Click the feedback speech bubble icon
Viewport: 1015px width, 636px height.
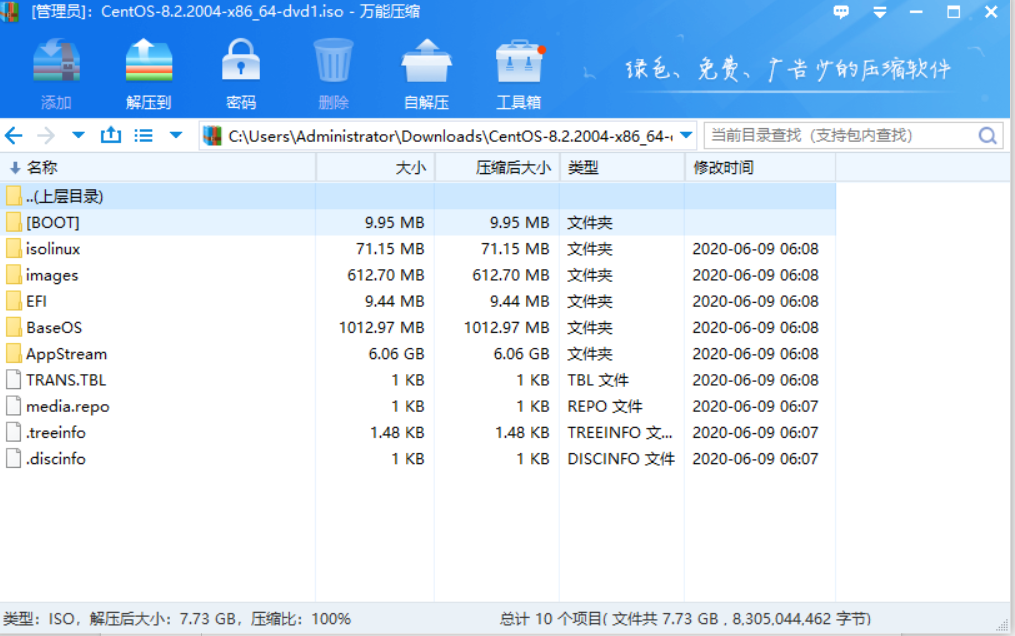pyautogui.click(x=841, y=12)
